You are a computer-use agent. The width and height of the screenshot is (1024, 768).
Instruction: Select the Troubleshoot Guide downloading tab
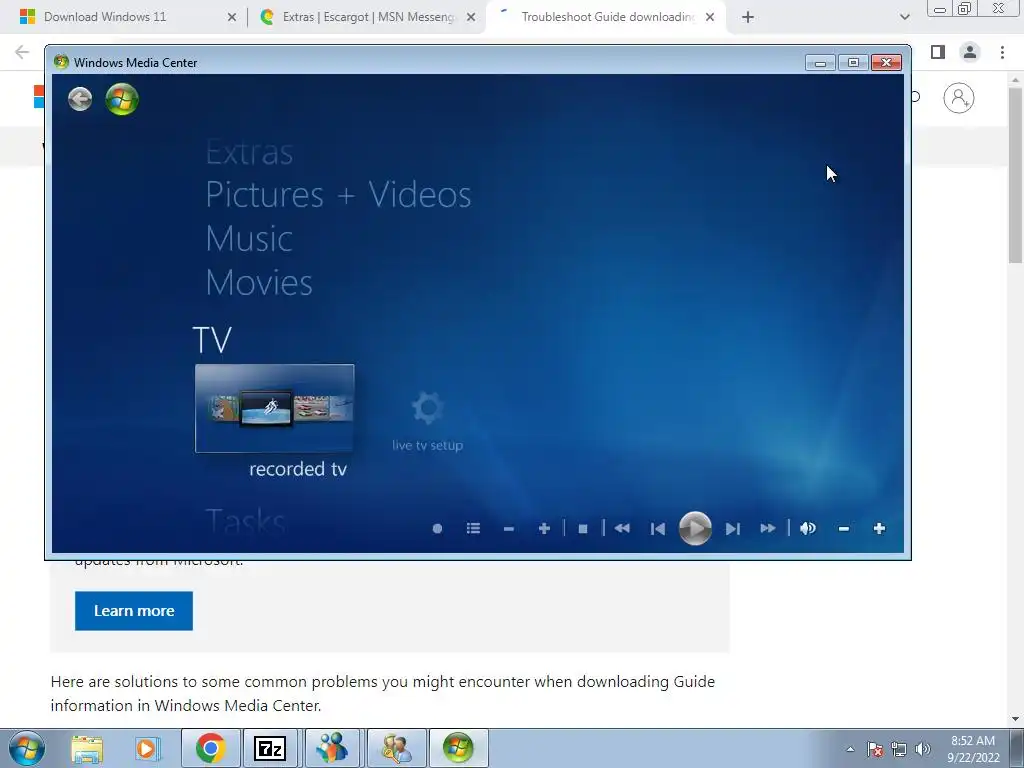607,17
